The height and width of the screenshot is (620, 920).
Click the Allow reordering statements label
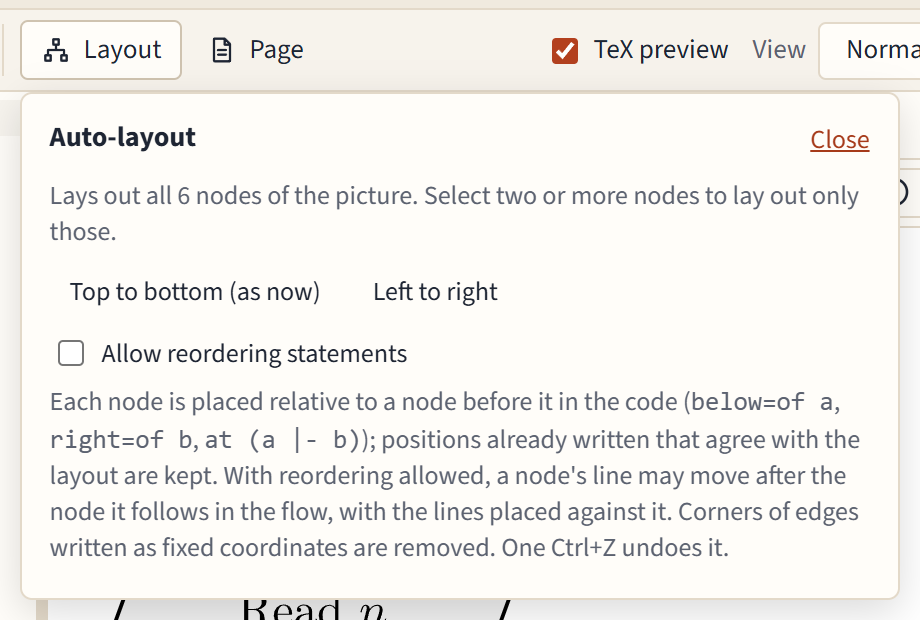coord(254,354)
